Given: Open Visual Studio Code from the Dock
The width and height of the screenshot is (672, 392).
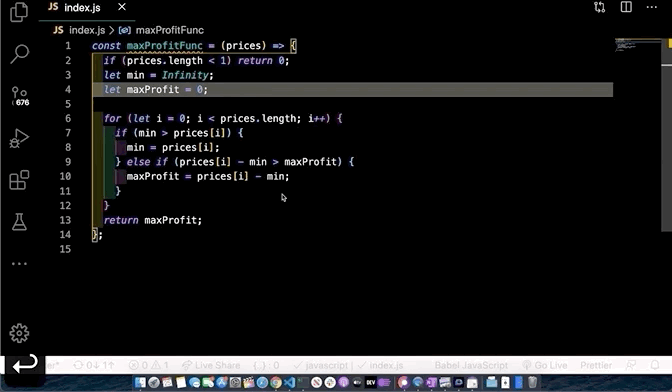Looking at the screenshot, I should [289, 383].
